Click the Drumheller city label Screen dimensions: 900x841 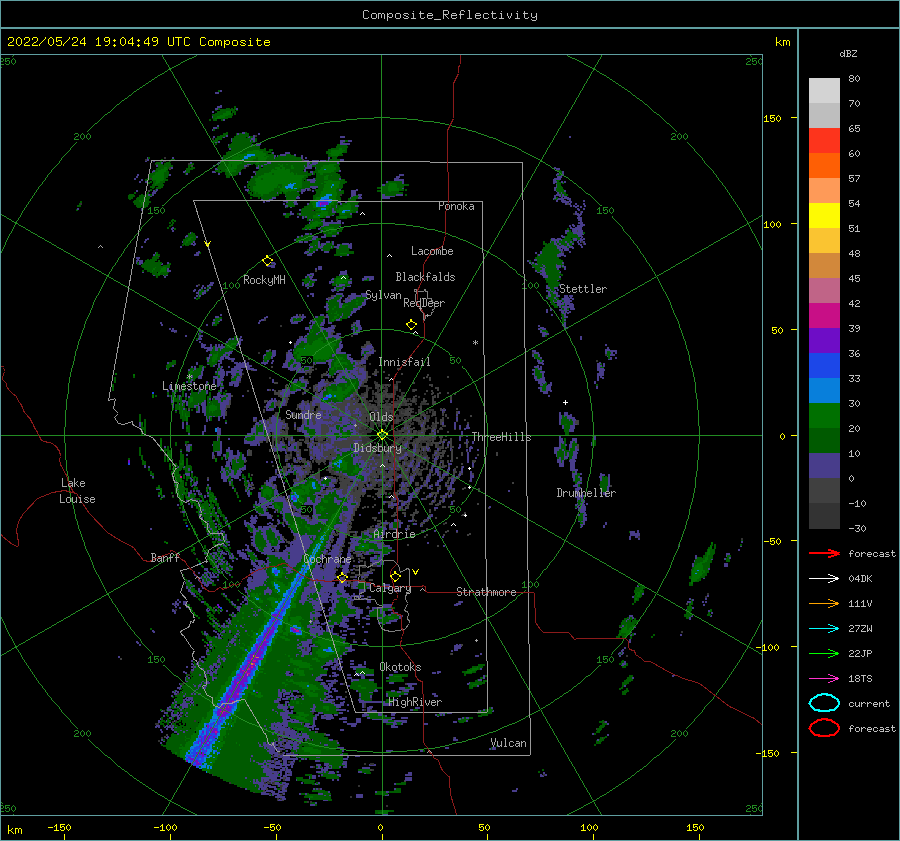point(586,493)
